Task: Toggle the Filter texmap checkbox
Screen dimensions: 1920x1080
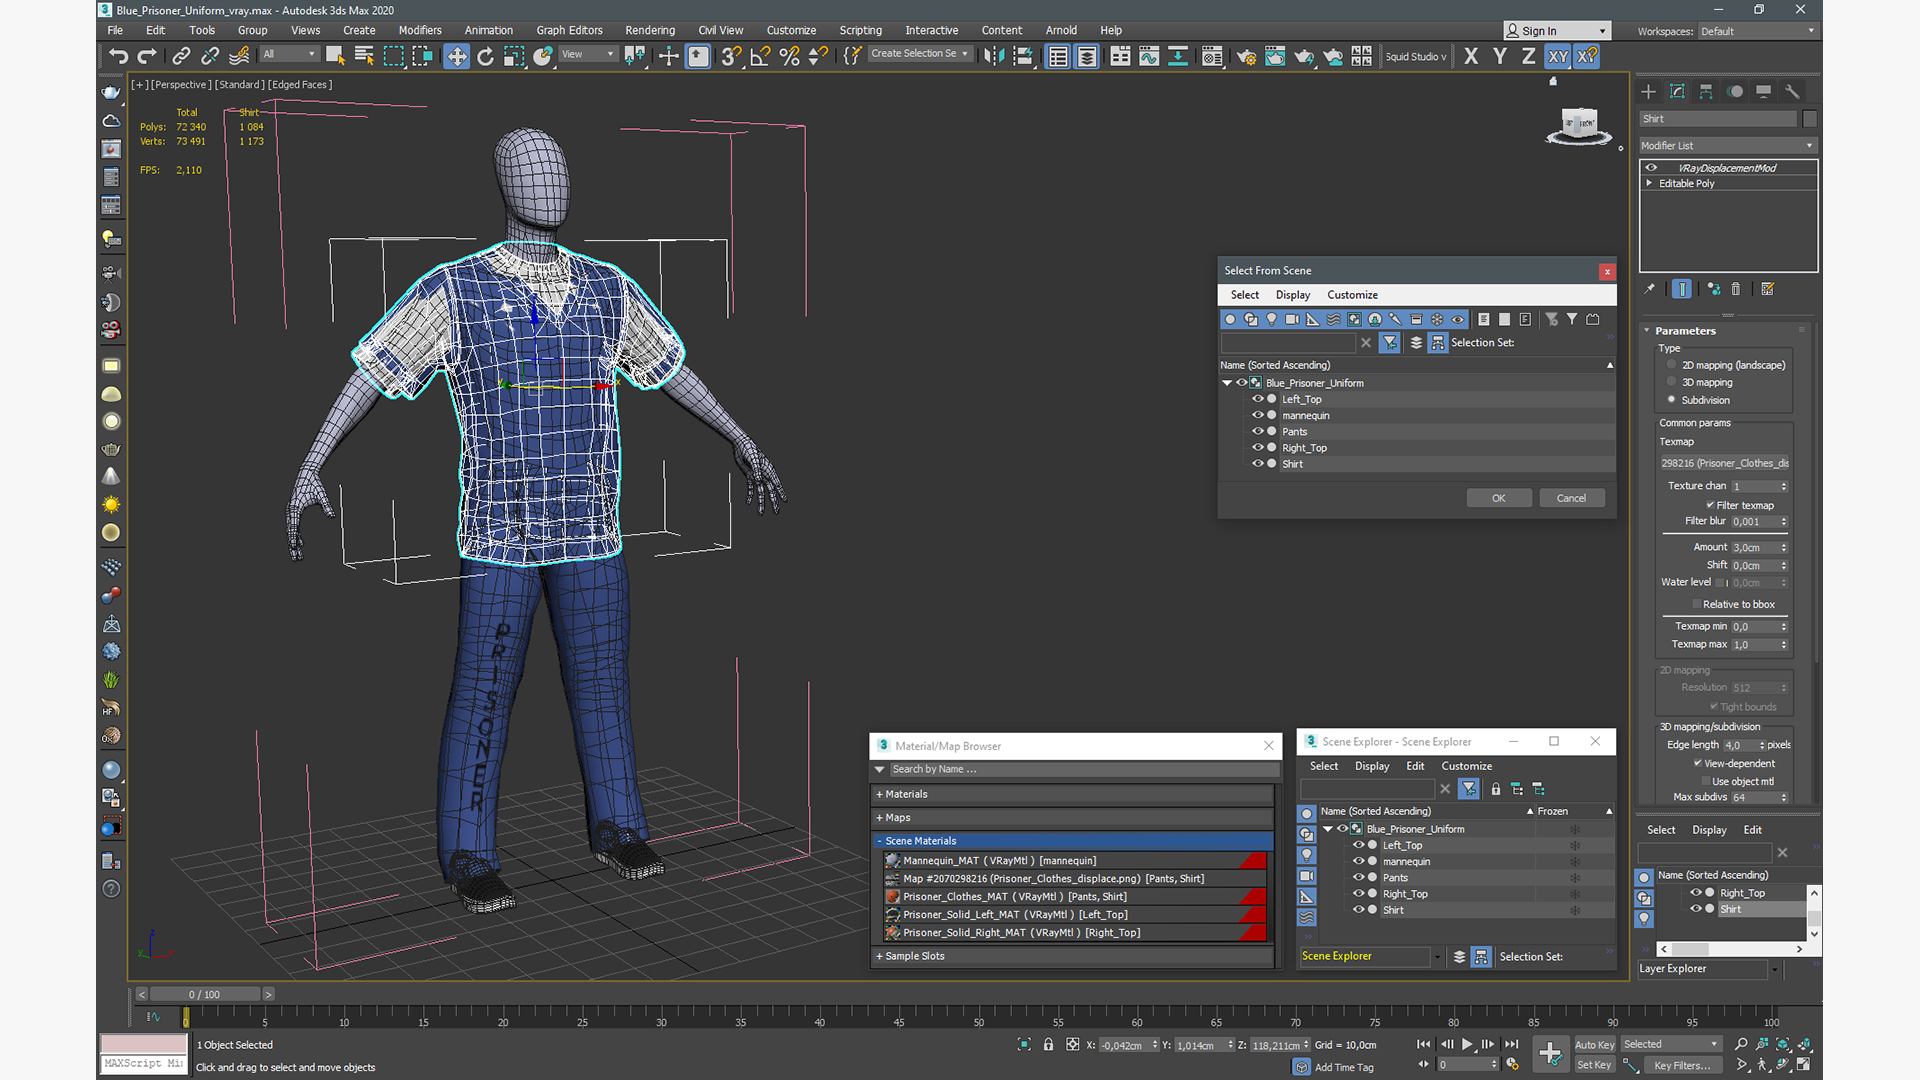Action: point(1710,505)
